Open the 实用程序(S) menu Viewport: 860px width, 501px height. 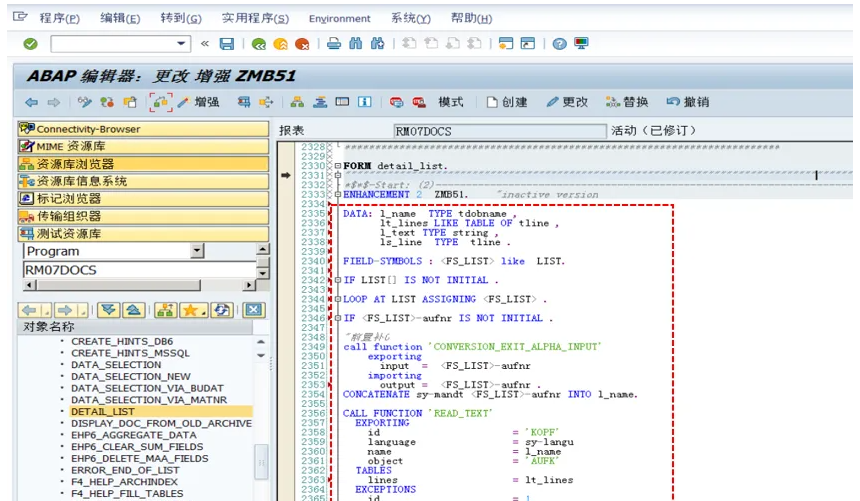[x=255, y=18]
